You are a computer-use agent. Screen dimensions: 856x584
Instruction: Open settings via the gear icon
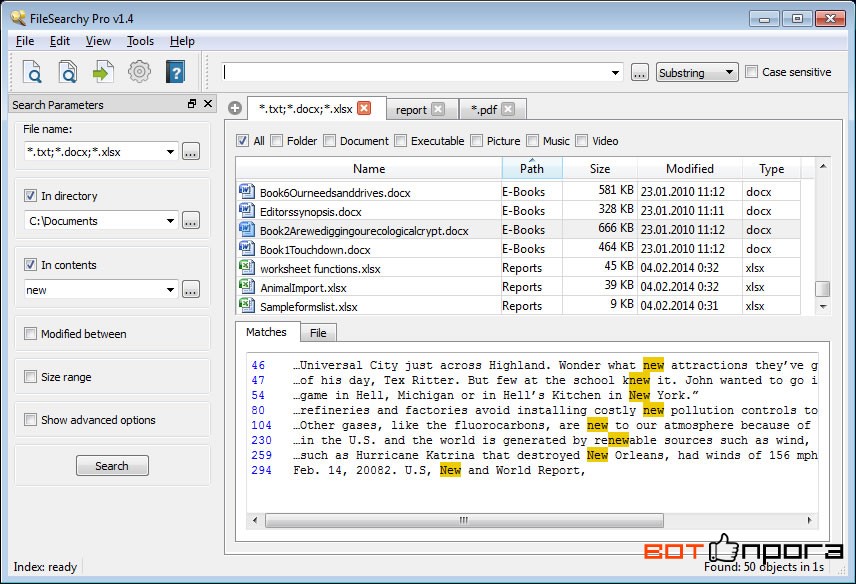pos(139,72)
